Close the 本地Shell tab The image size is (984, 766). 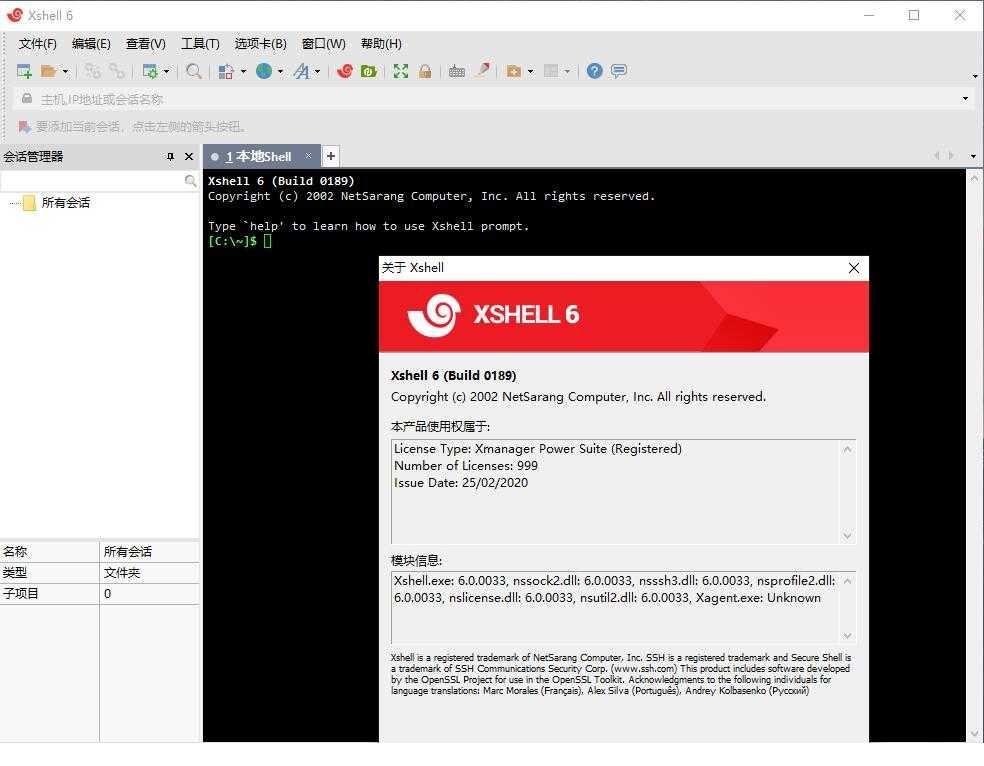[308, 156]
